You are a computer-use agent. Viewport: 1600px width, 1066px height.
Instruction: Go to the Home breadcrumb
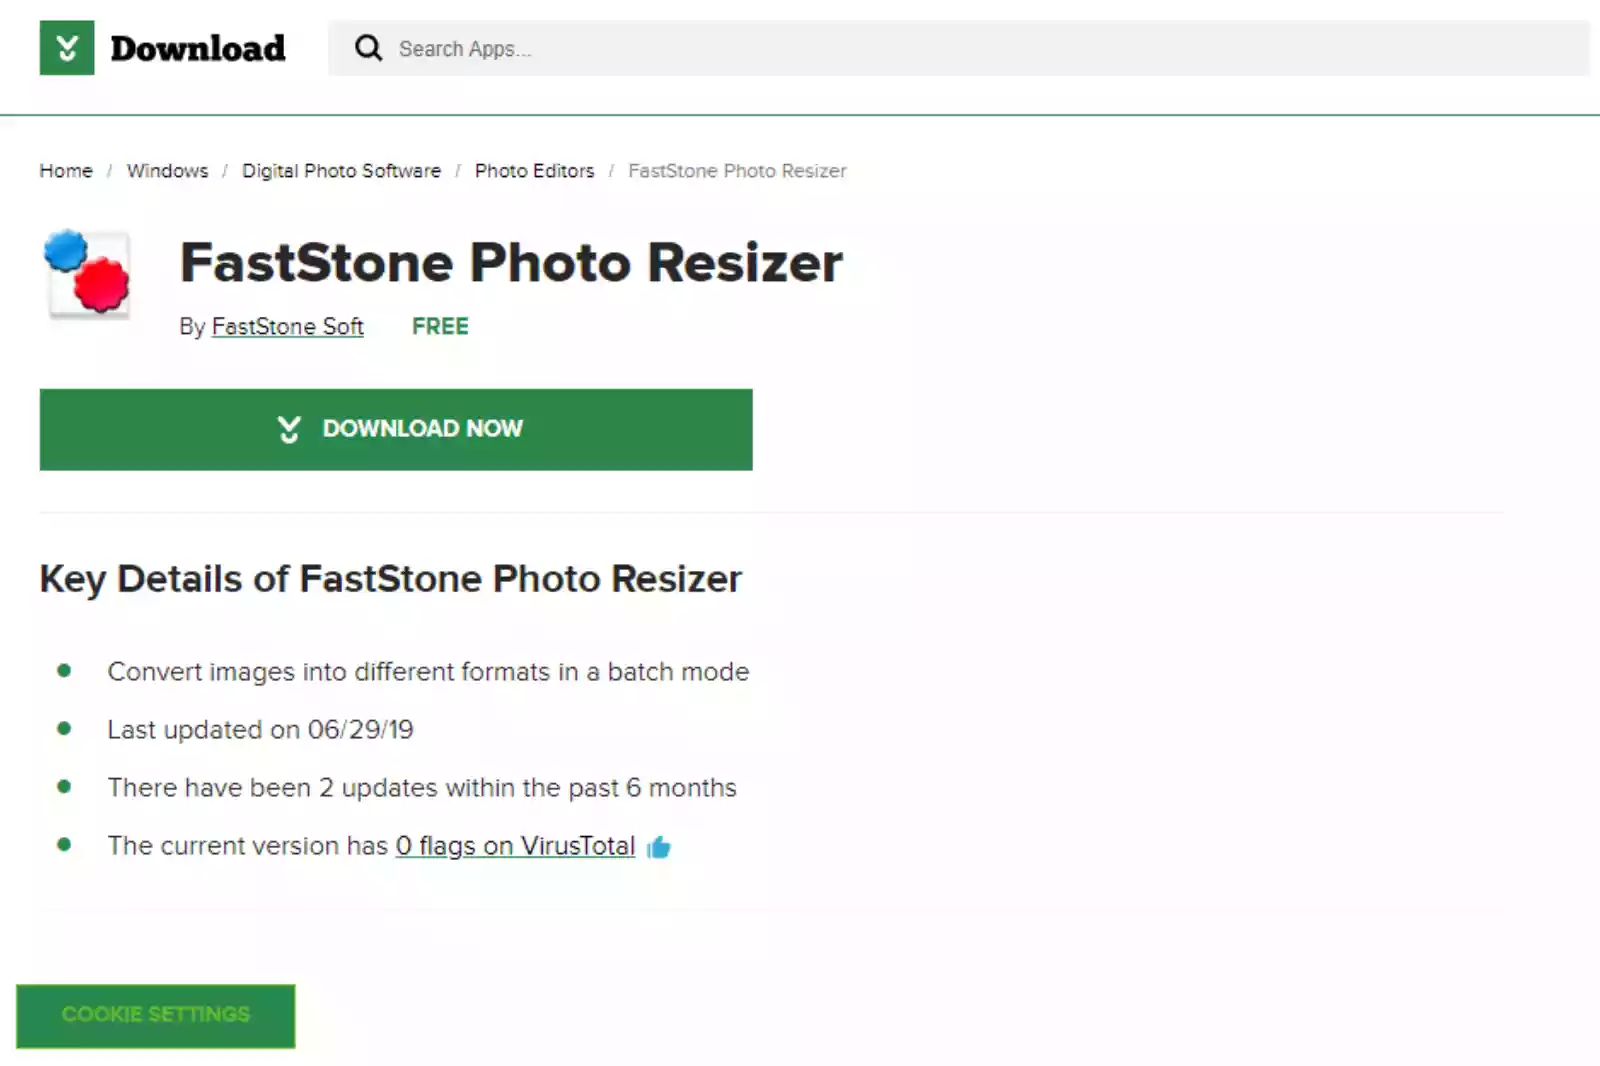pos(66,171)
